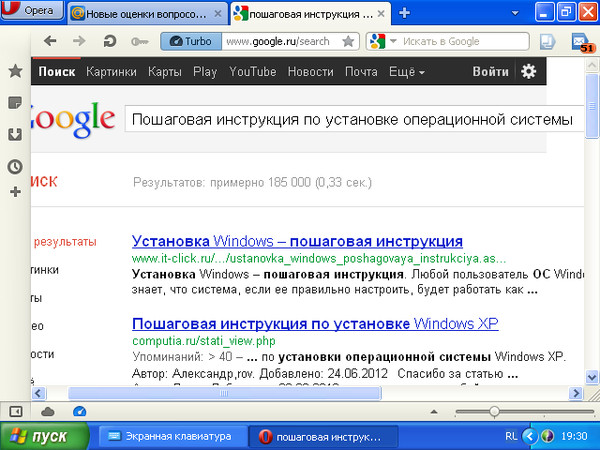The height and width of the screenshot is (450, 600).
Task: Open Картинки in Google top bar
Action: [111, 72]
